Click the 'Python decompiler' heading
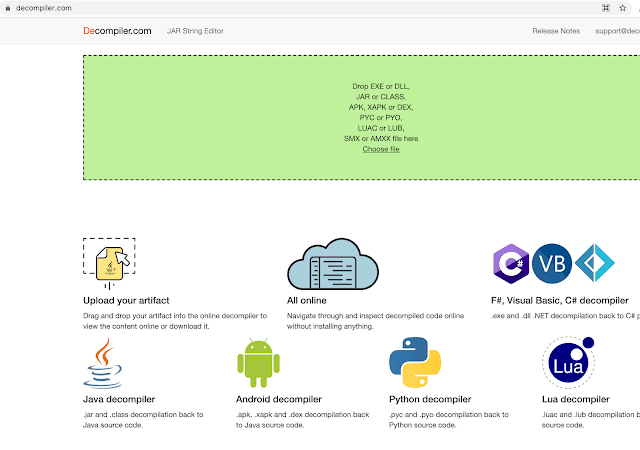This screenshot has height=450, width=640. [x=430, y=399]
